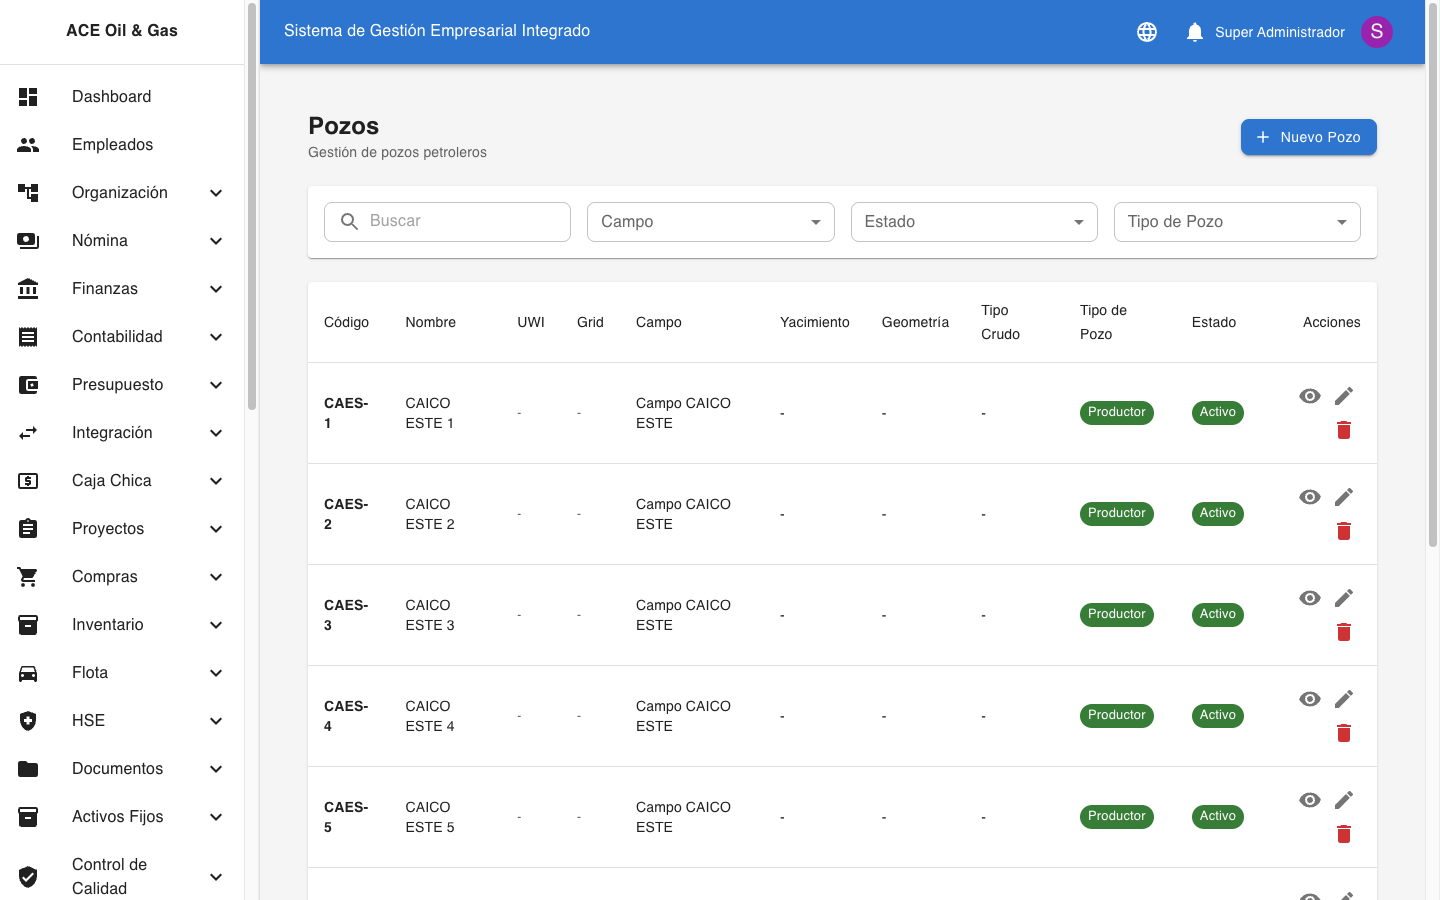View CAICO ESTE 5 well details
This screenshot has height=900, width=1440.
(1309, 800)
